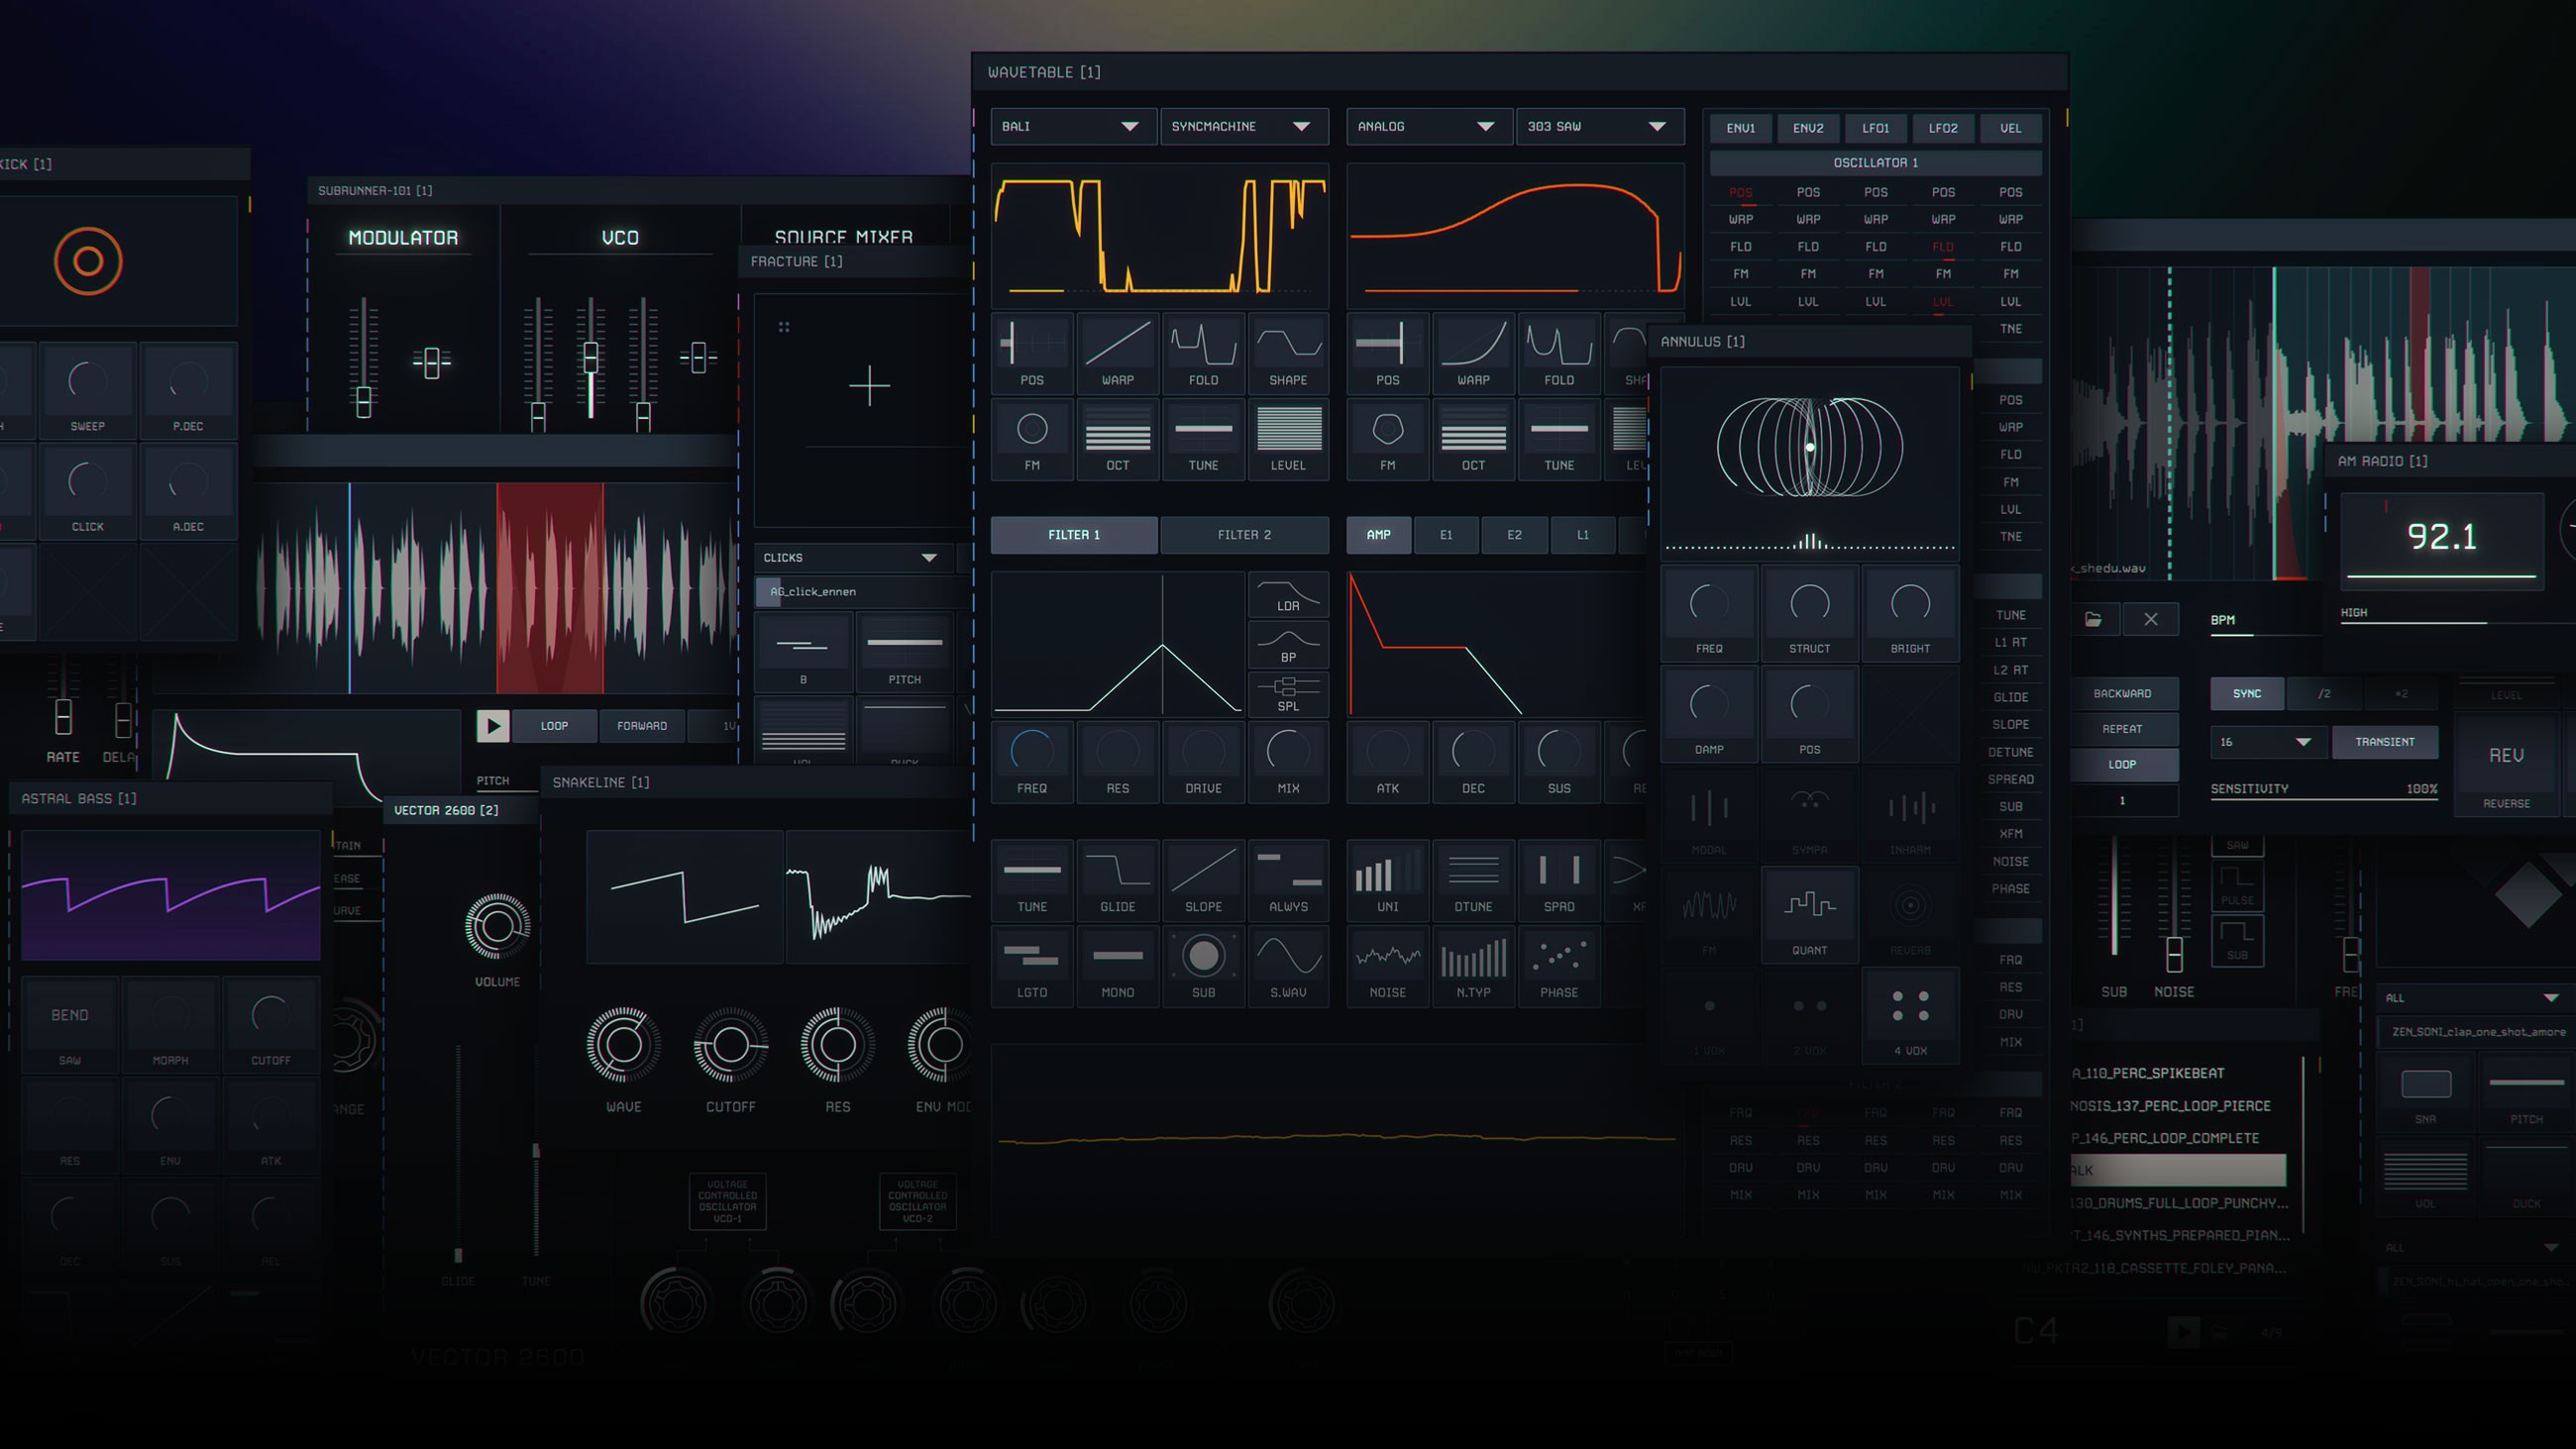Switch to the FILTER 2 tab
Image resolution: width=2576 pixels, height=1449 pixels.
(1244, 535)
